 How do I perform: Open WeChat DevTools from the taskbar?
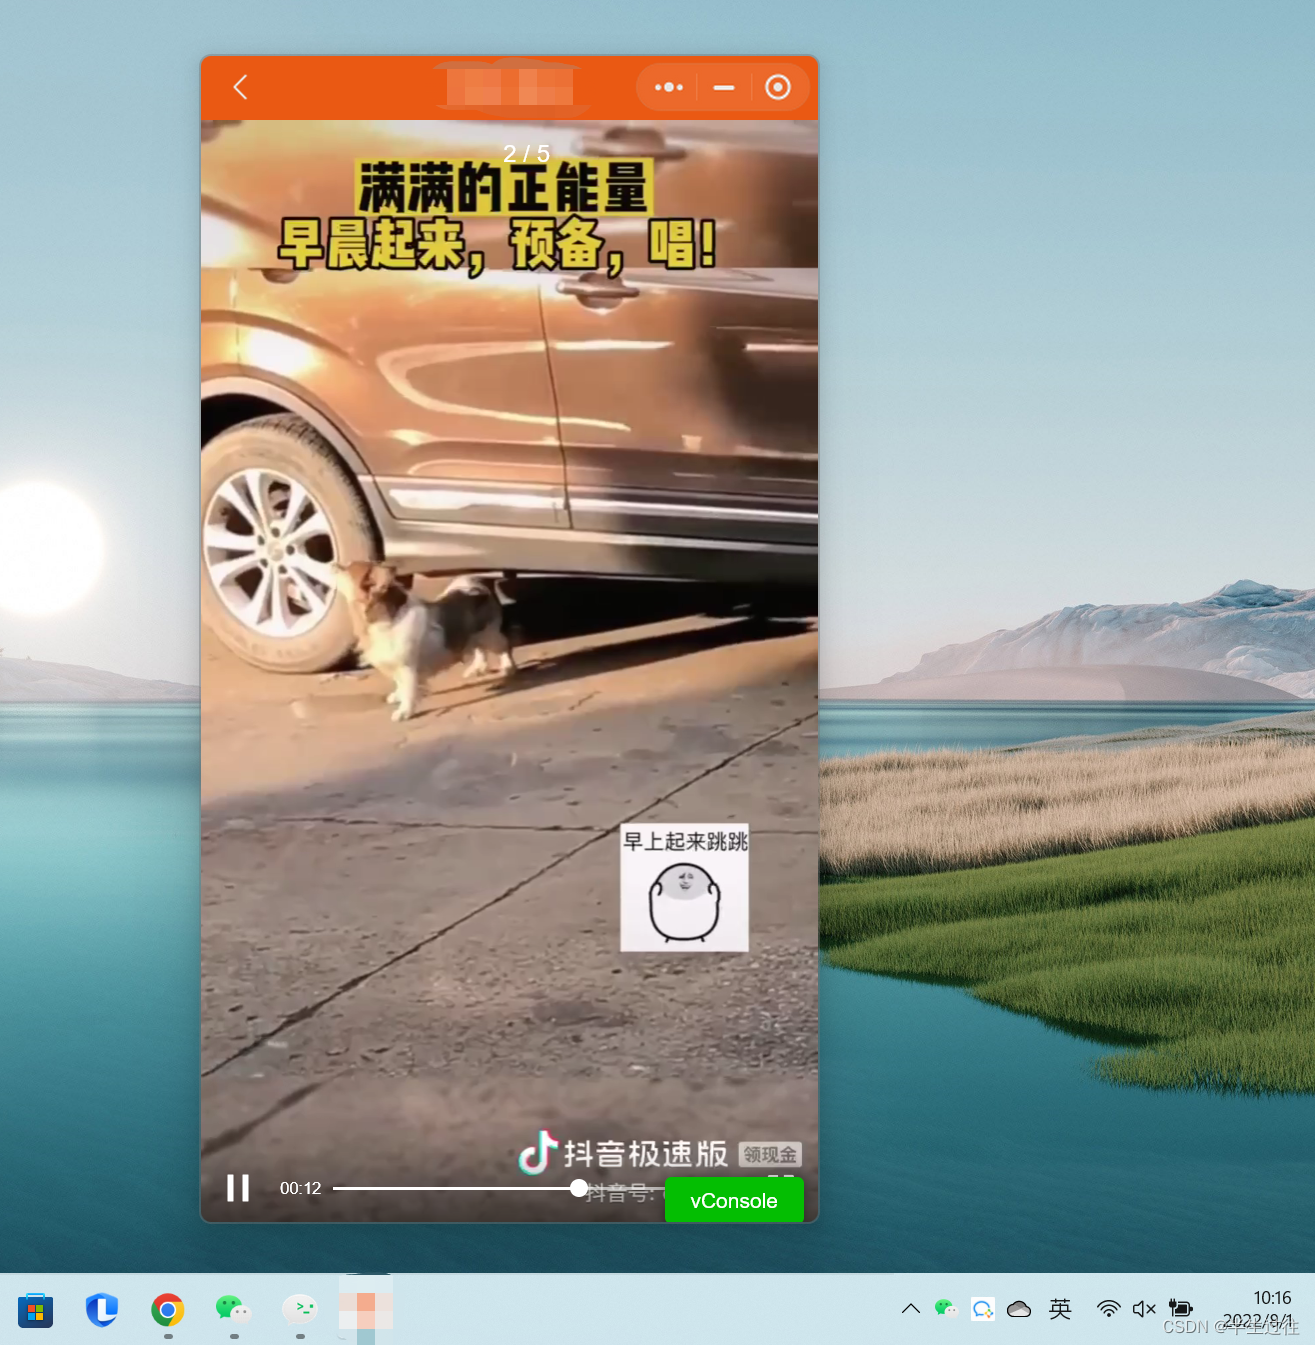300,1309
